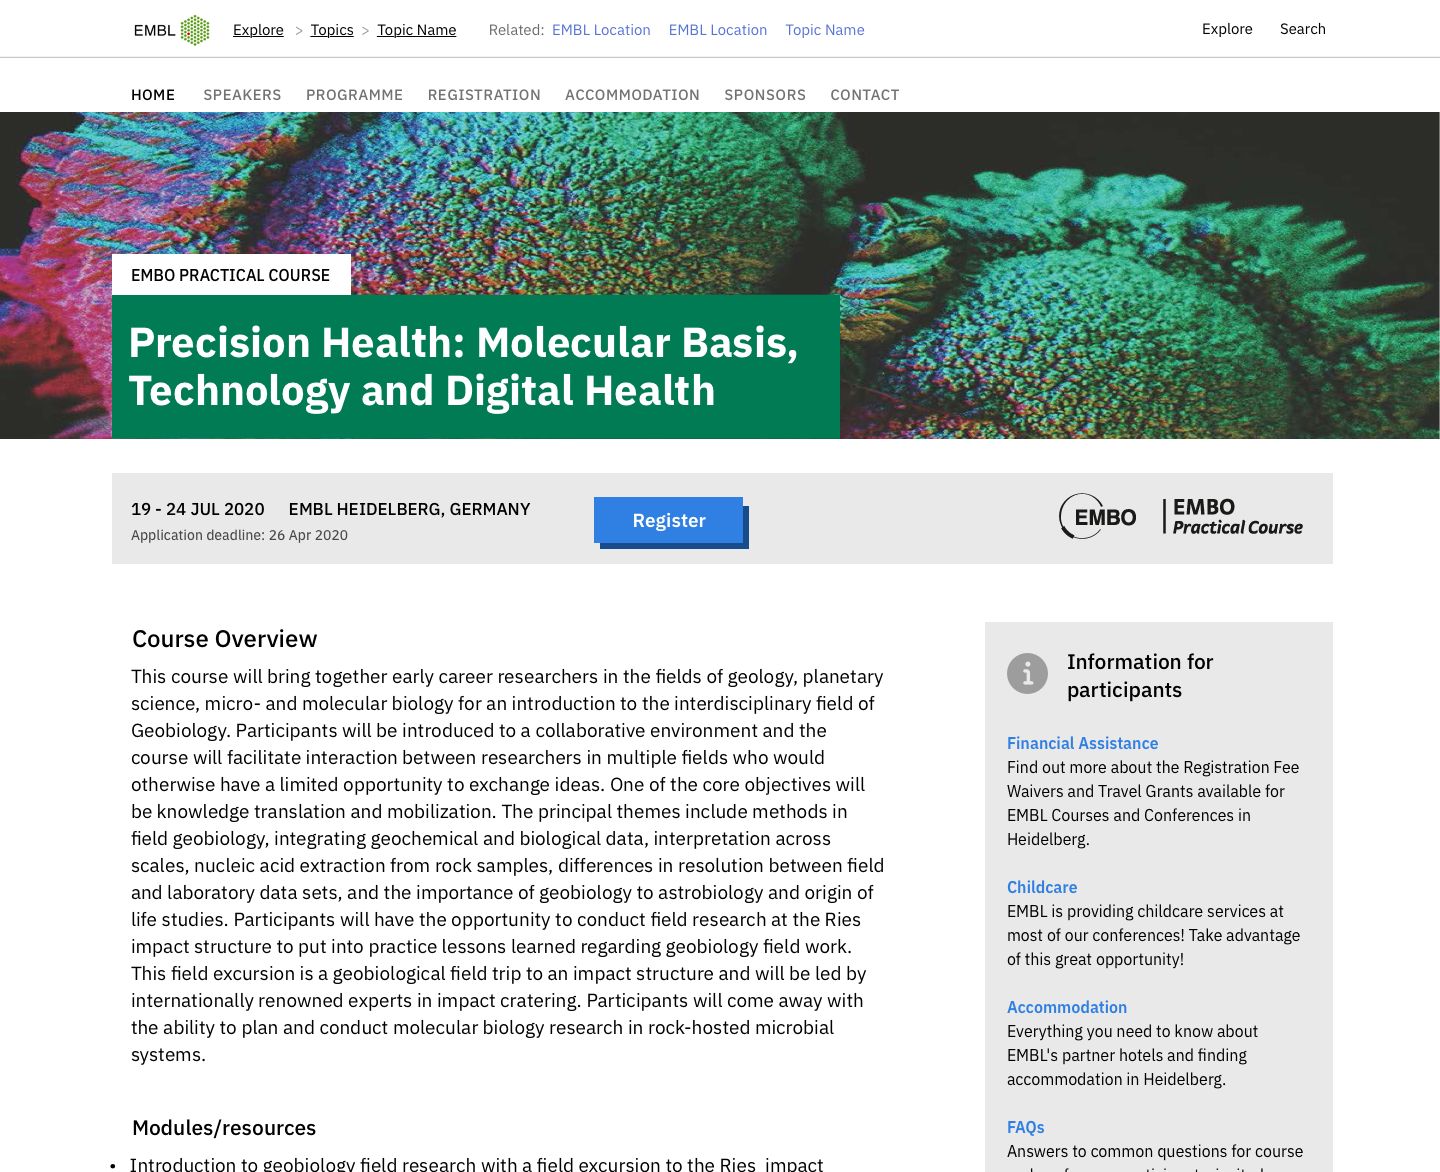
Task: Open the Topics breadcrumb link
Action: (332, 30)
